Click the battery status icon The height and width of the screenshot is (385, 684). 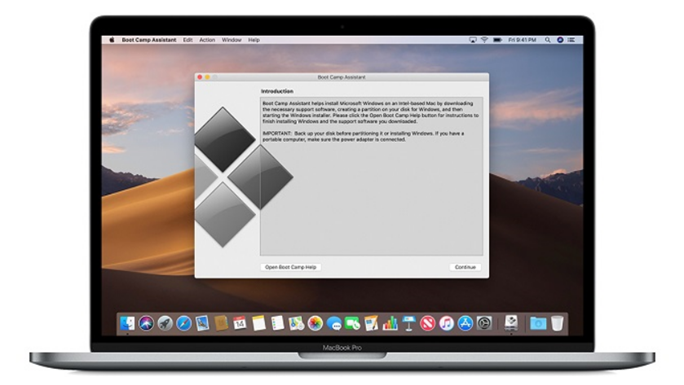[x=497, y=40]
